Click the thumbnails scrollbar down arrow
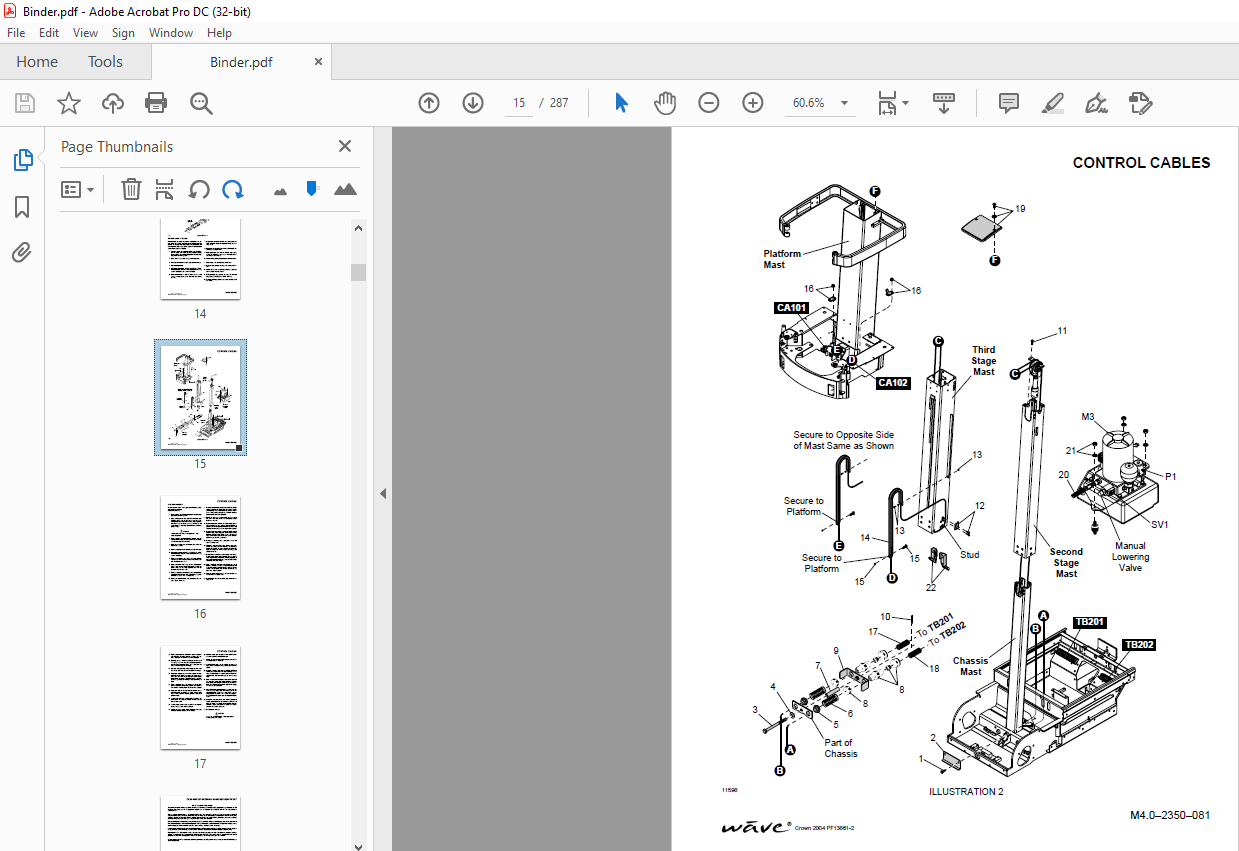The height and width of the screenshot is (851, 1239). coord(358,846)
